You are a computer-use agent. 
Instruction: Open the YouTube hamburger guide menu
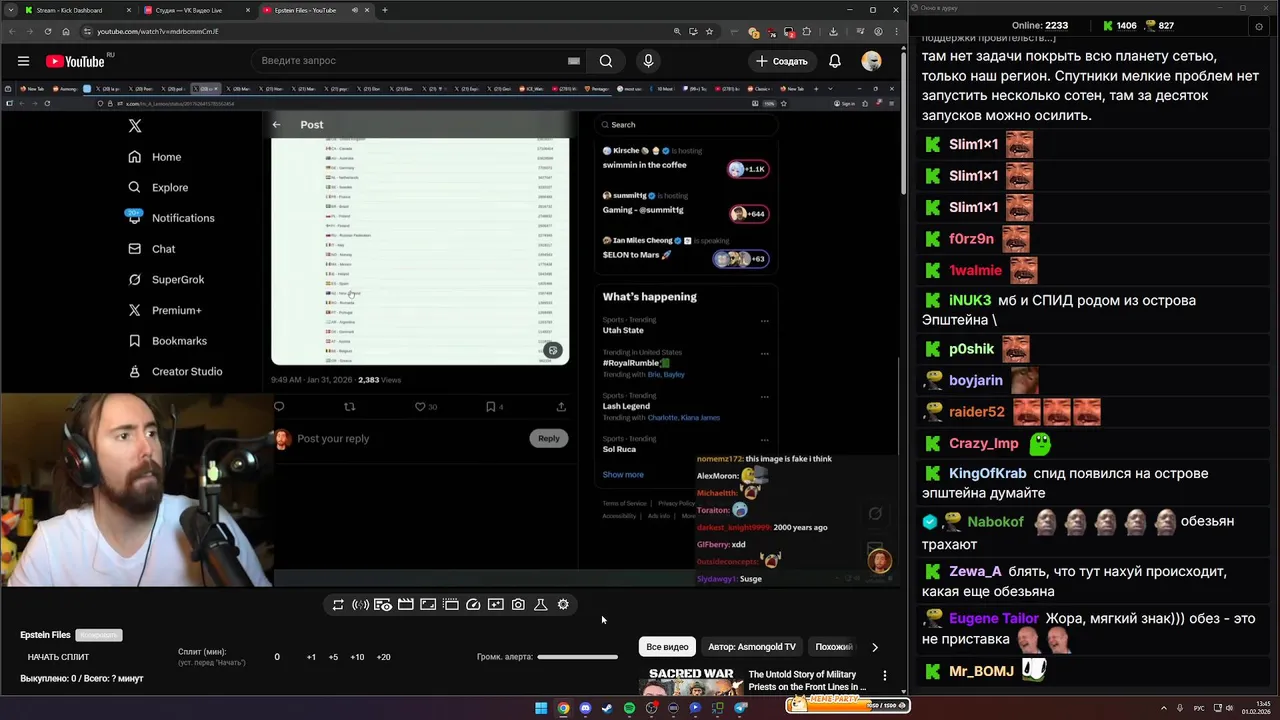[23, 61]
